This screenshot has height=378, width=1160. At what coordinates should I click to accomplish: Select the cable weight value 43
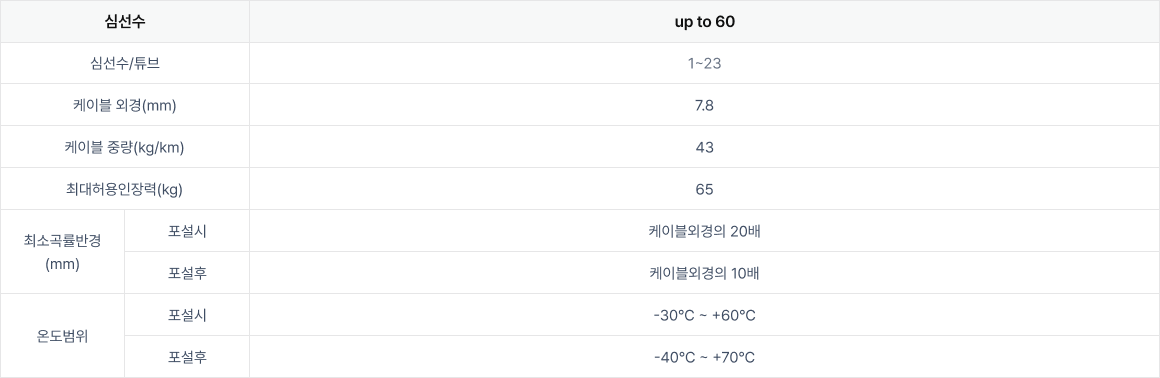704,147
